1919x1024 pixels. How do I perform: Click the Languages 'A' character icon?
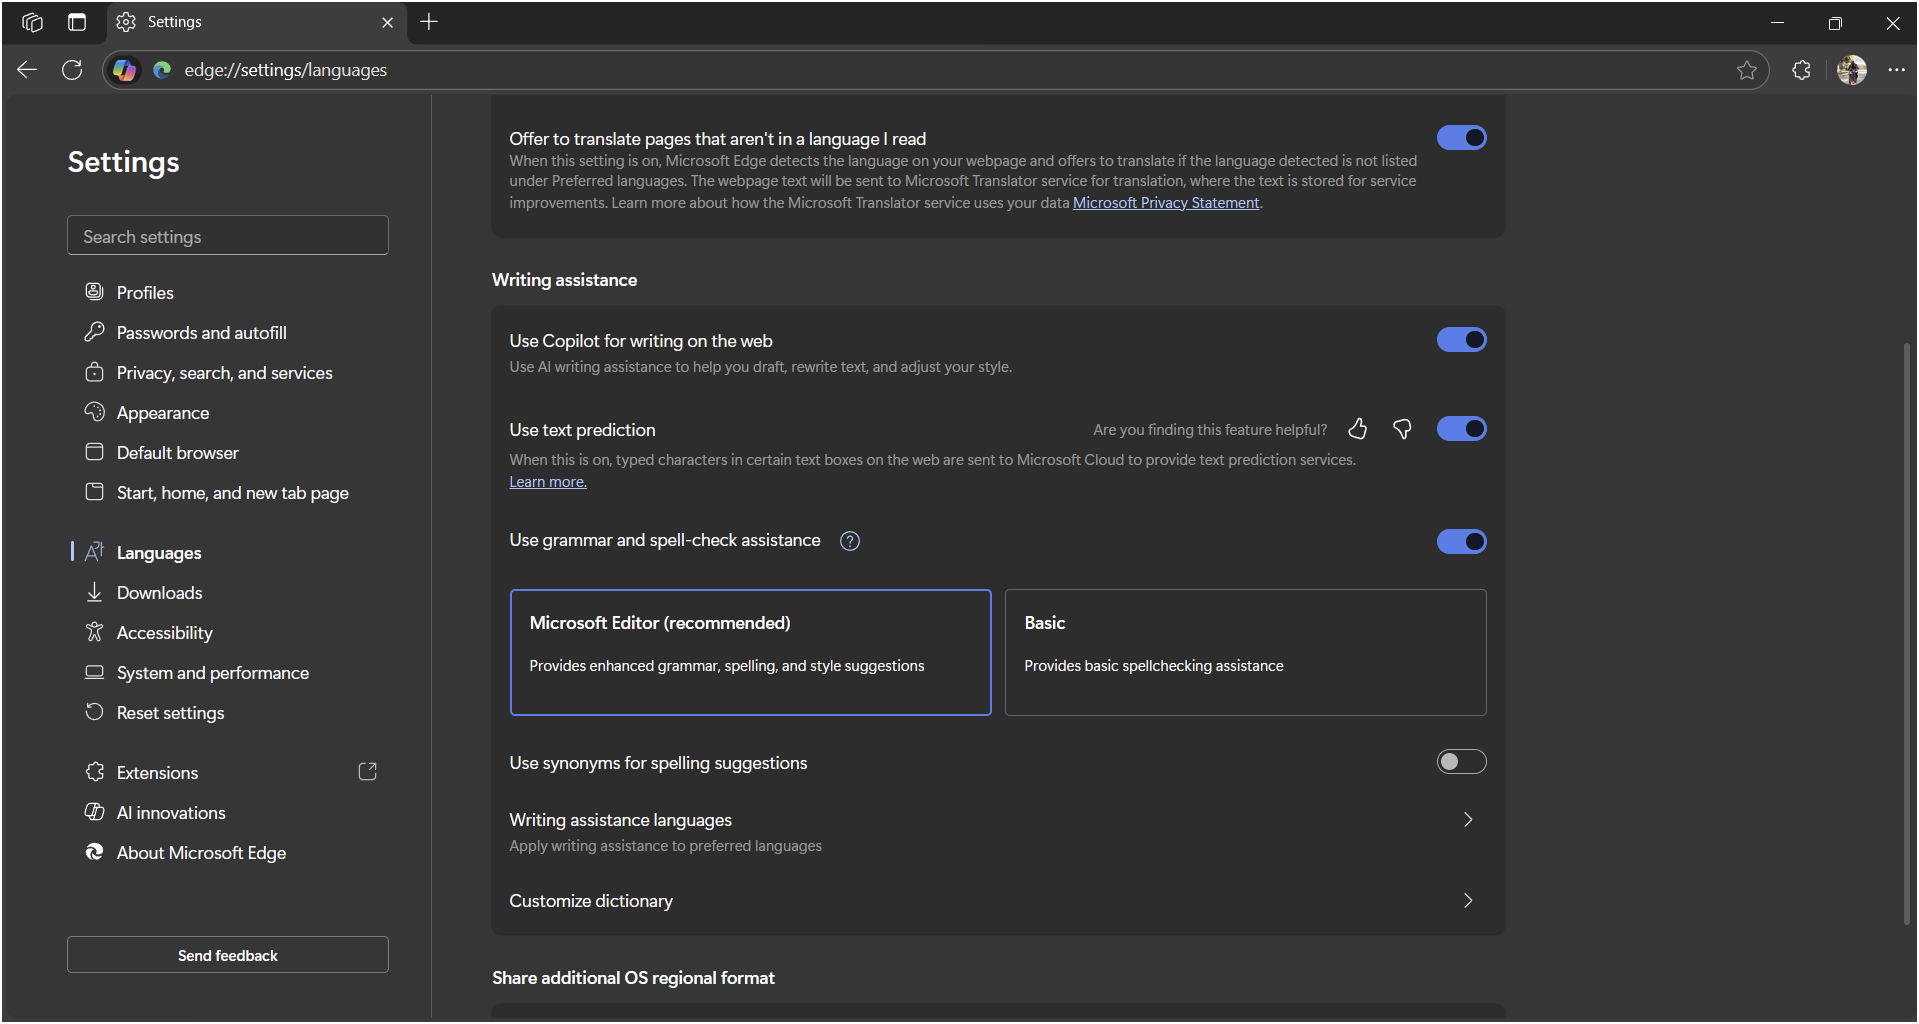(94, 551)
